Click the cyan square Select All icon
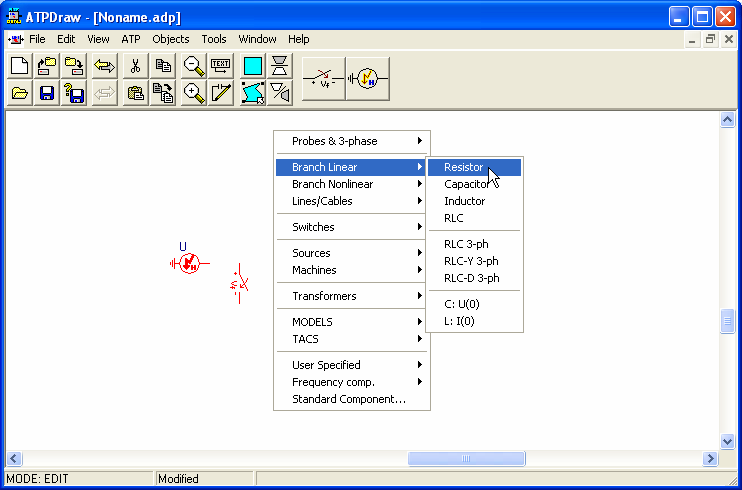The height and width of the screenshot is (490, 742). click(253, 65)
